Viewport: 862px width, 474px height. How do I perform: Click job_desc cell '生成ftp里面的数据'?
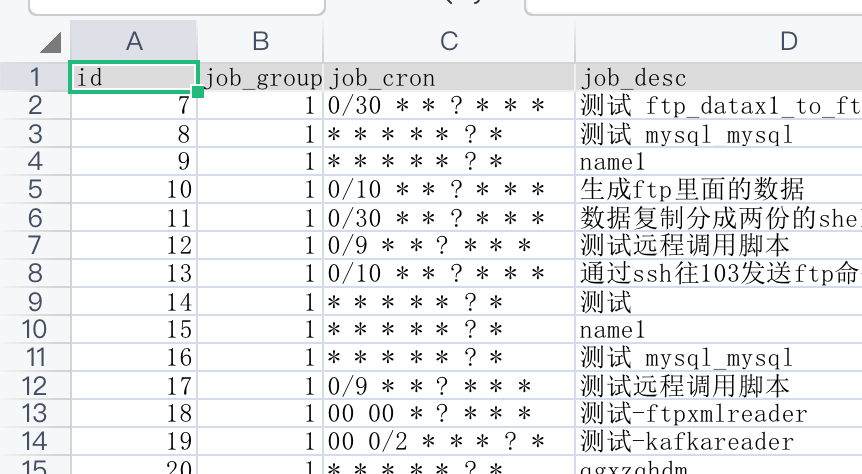click(719, 189)
